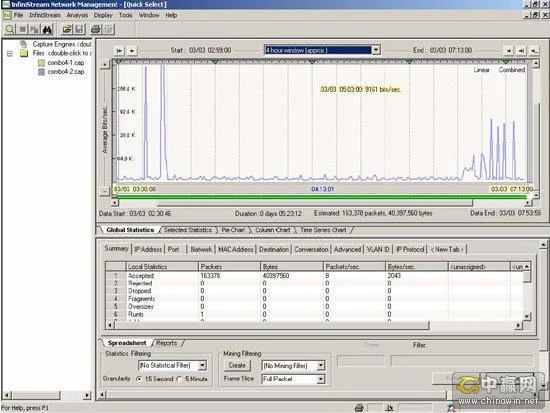550x413 pixels.
Task: Click the stop square toolbar icon
Action: coord(23,29)
